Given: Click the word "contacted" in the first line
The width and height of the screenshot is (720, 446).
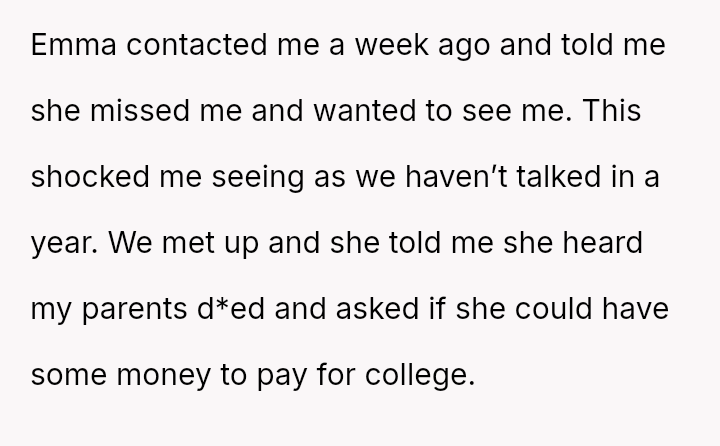Looking at the screenshot, I should 197,45.
